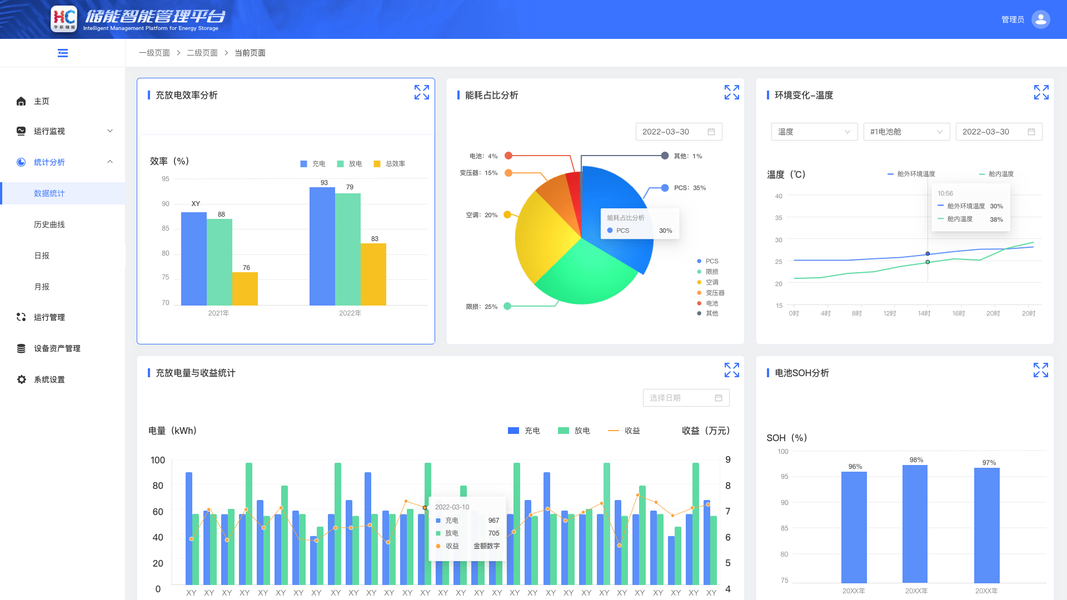Select 历史曲线 submenu item
The height and width of the screenshot is (600, 1067).
pyautogui.click(x=50, y=224)
